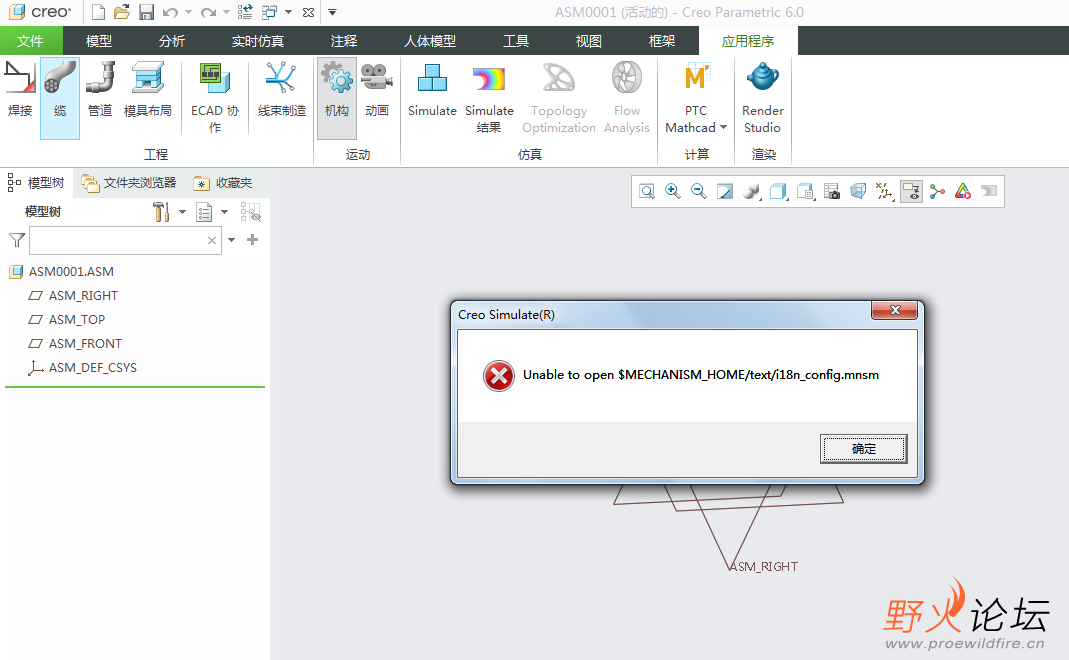Switch to the 模型树 panel tab
The width and height of the screenshot is (1069, 660).
pyautogui.click(x=36, y=183)
